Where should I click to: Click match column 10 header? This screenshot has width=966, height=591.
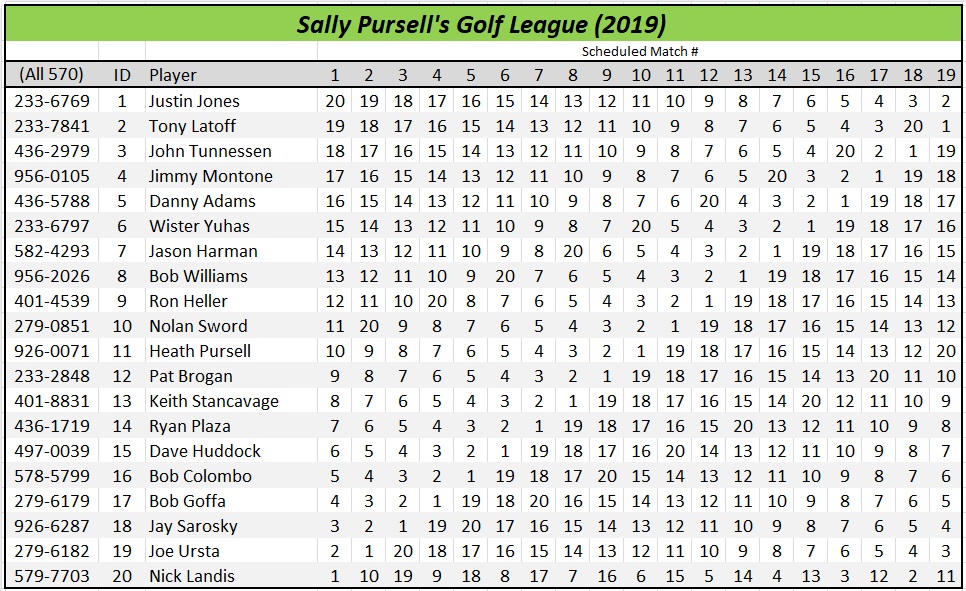point(641,75)
